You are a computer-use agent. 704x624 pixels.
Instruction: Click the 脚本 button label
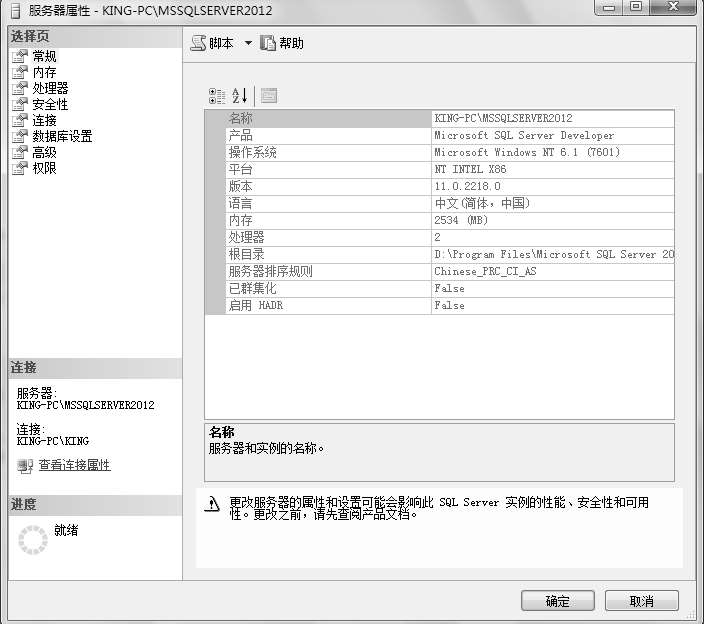tap(221, 43)
